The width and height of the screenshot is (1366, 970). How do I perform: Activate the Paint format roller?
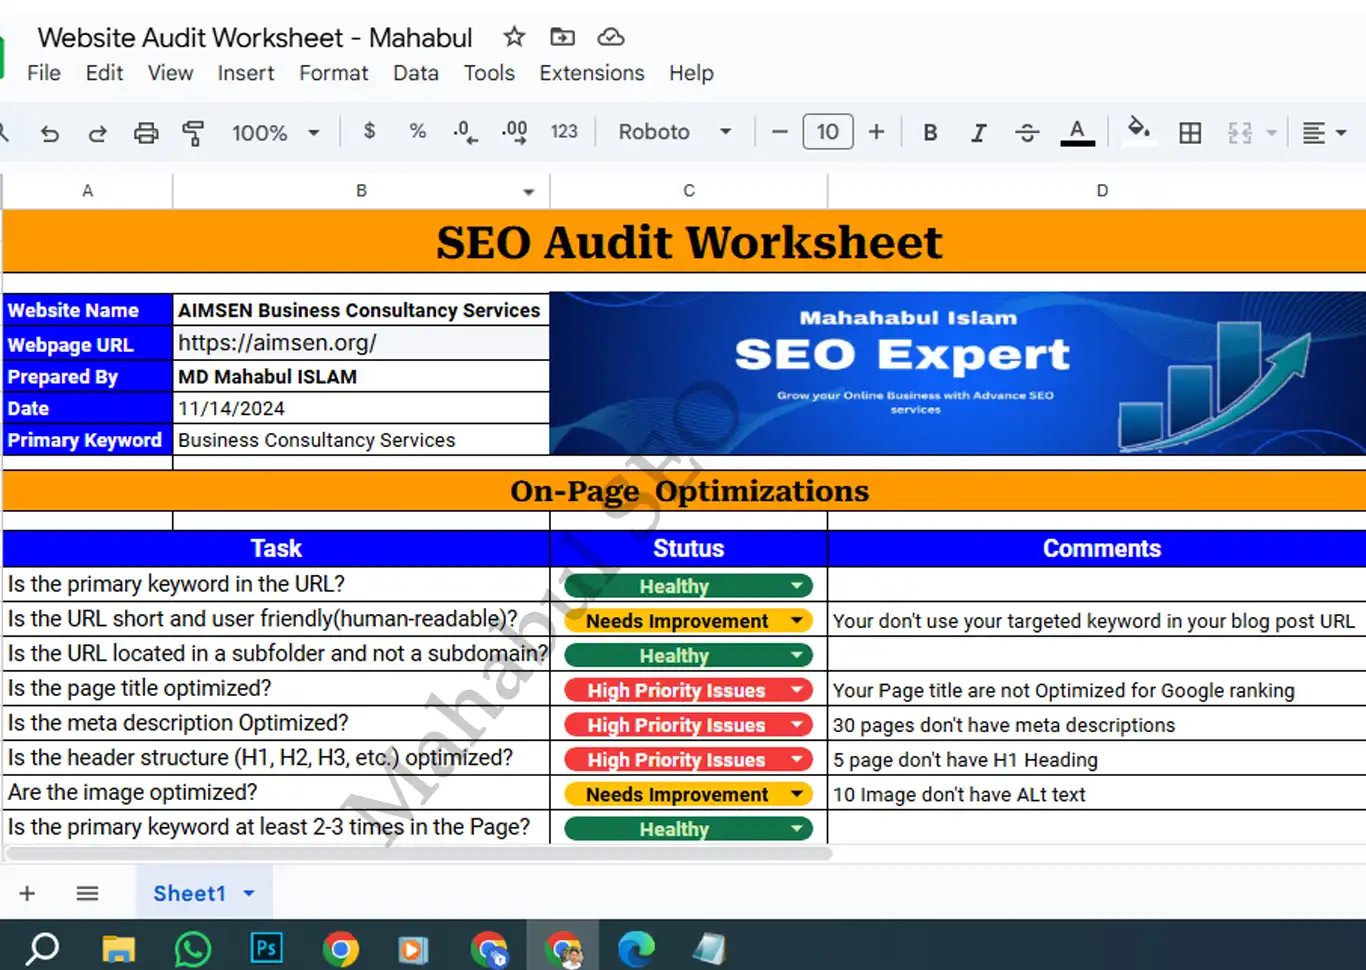tap(193, 133)
